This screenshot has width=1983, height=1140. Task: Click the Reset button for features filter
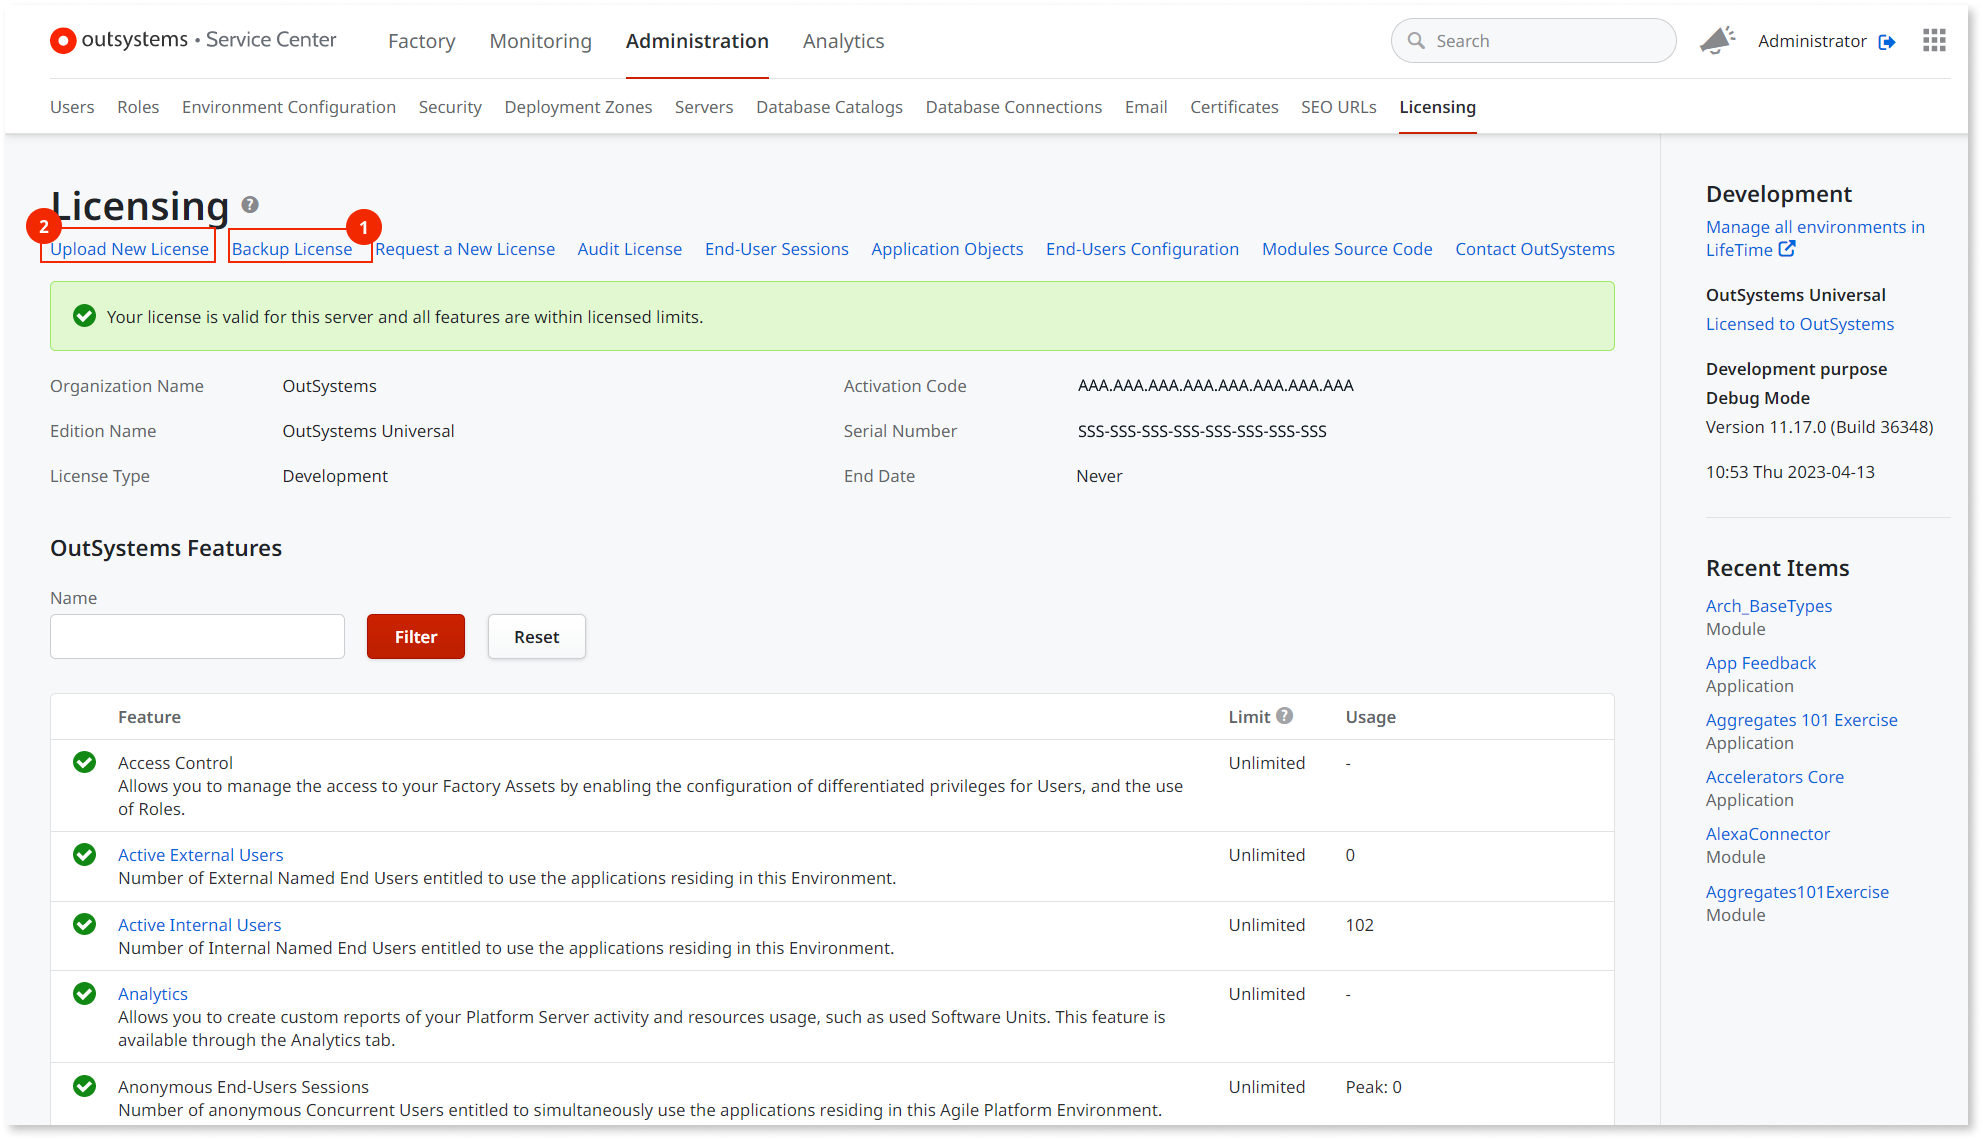pos(535,635)
